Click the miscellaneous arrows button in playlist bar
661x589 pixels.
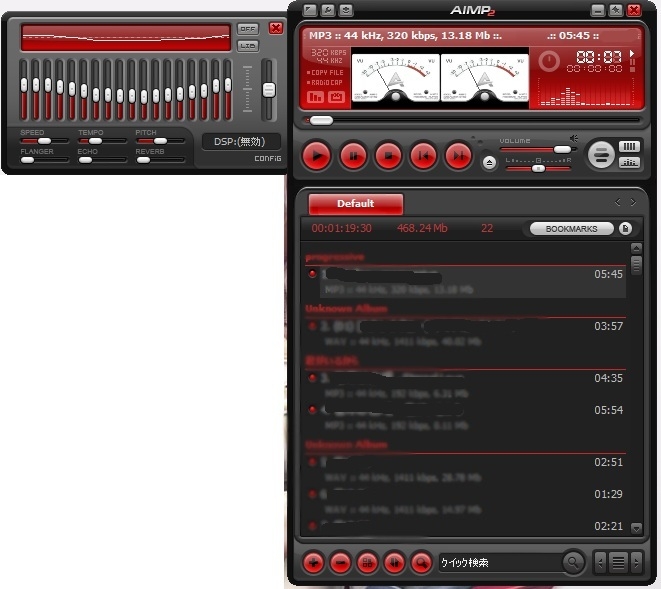[394, 562]
